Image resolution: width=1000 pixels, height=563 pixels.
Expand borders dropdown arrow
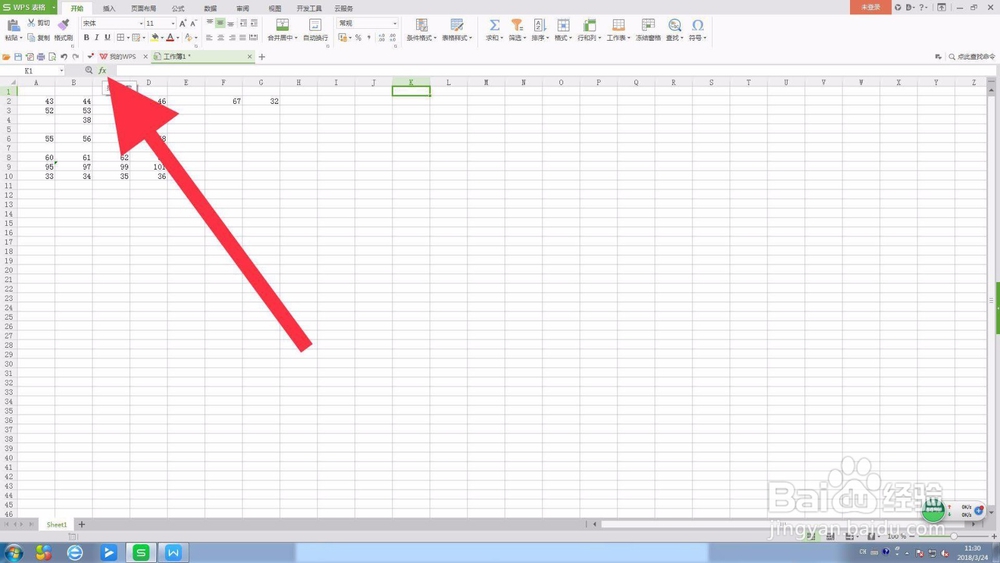(128, 38)
